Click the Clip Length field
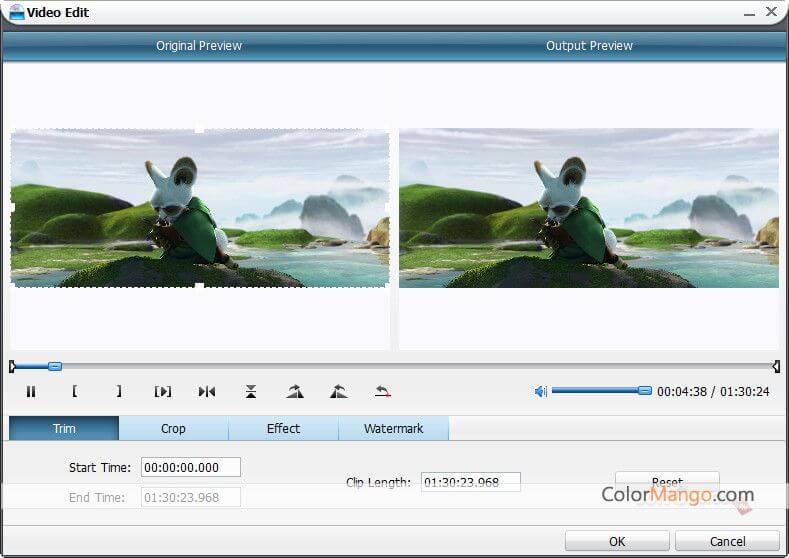 click(470, 482)
